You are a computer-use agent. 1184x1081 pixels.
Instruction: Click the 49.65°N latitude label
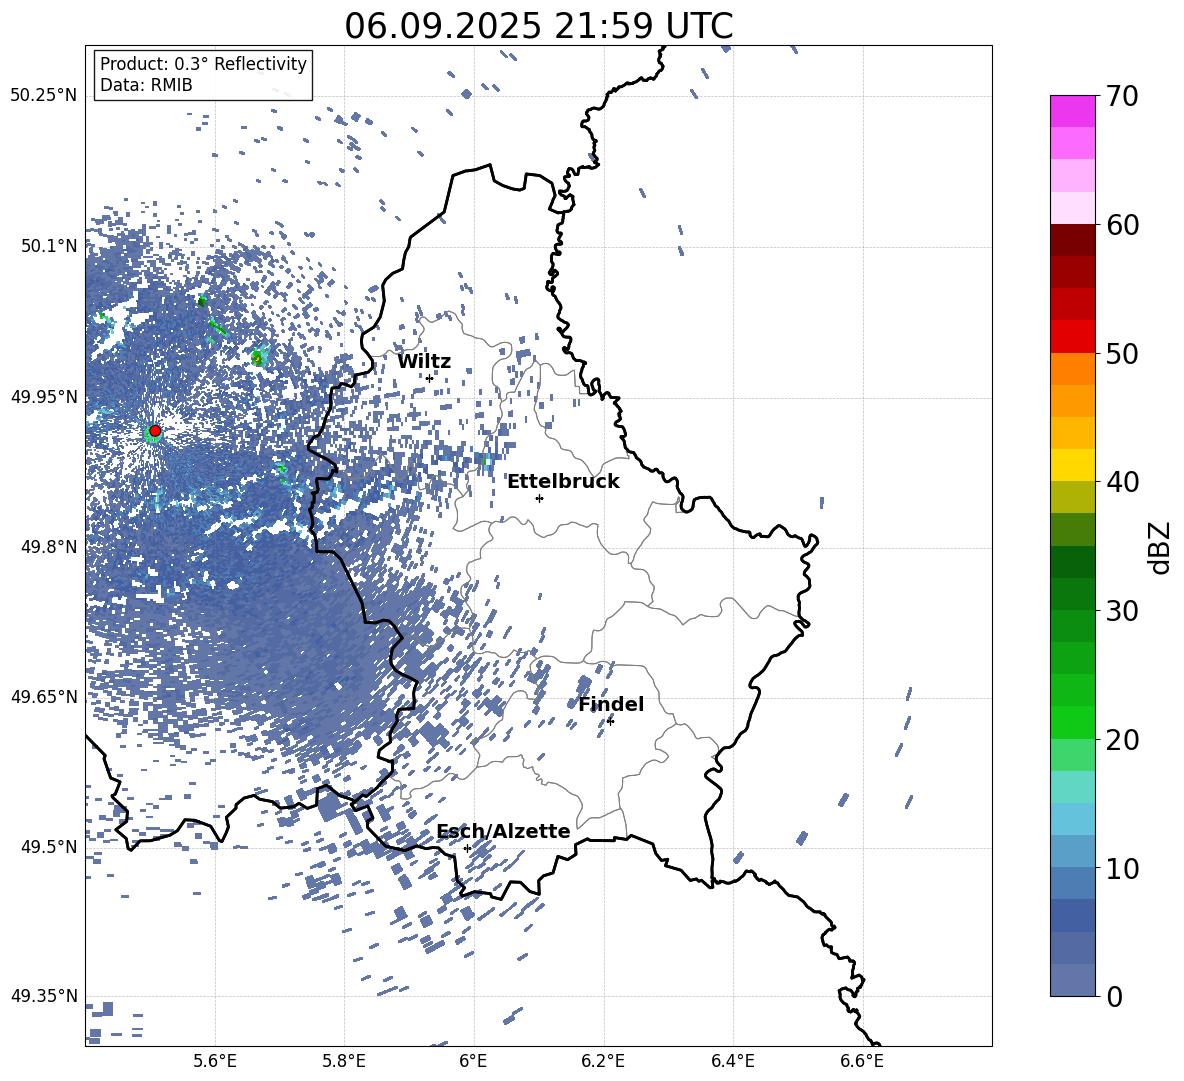[x=44, y=696]
